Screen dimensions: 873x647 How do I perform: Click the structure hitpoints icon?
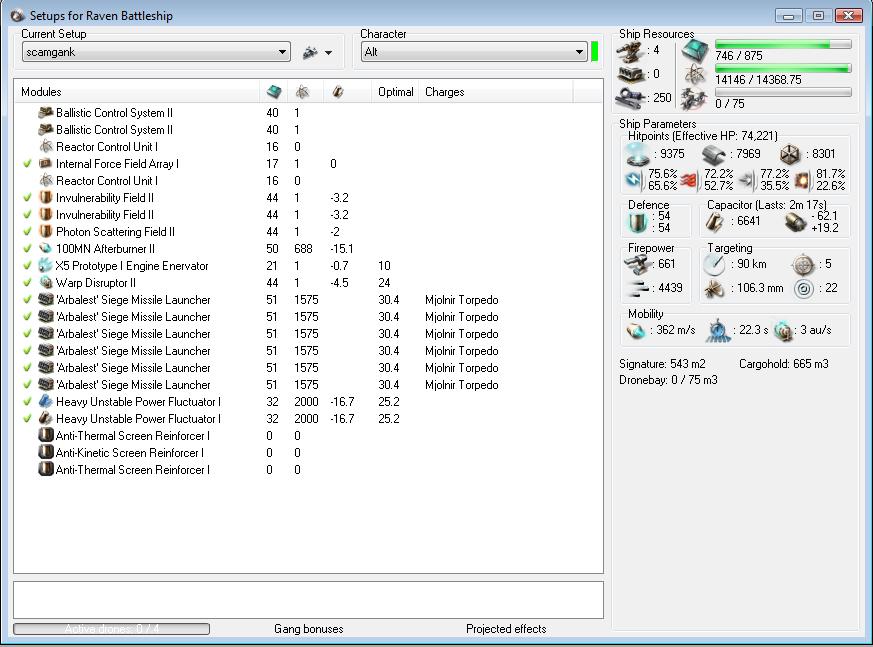(790, 155)
